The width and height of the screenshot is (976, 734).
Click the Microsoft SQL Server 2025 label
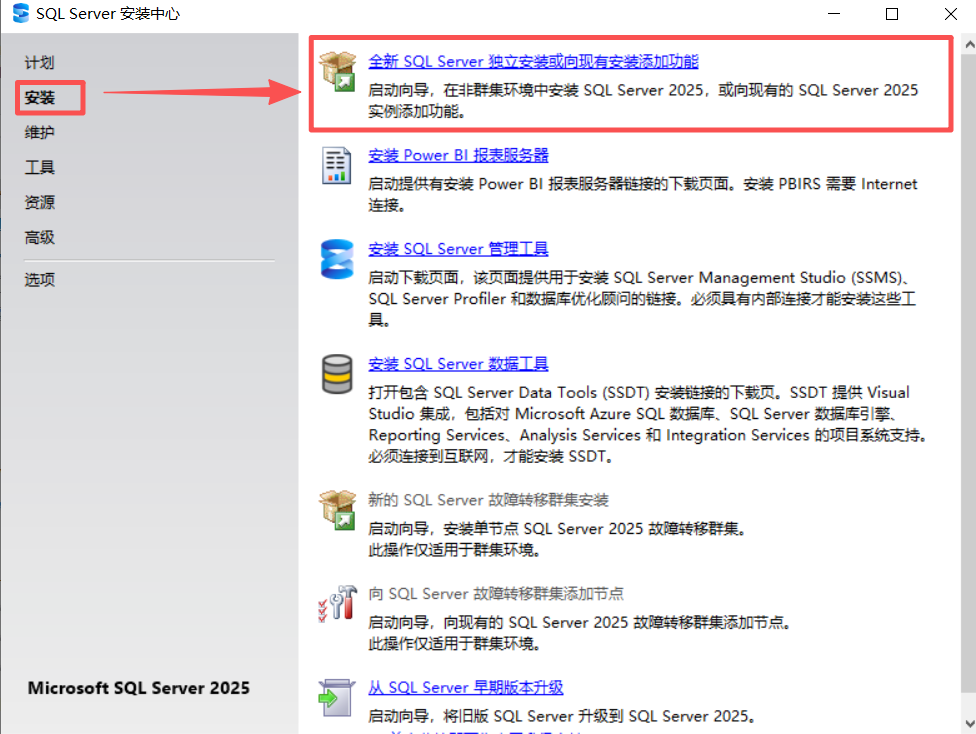point(138,688)
